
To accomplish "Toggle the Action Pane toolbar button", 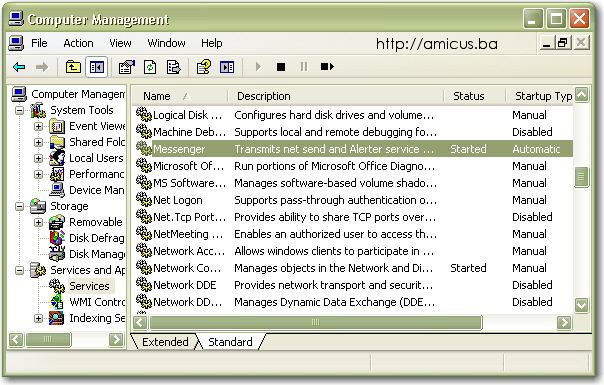I will point(227,67).
